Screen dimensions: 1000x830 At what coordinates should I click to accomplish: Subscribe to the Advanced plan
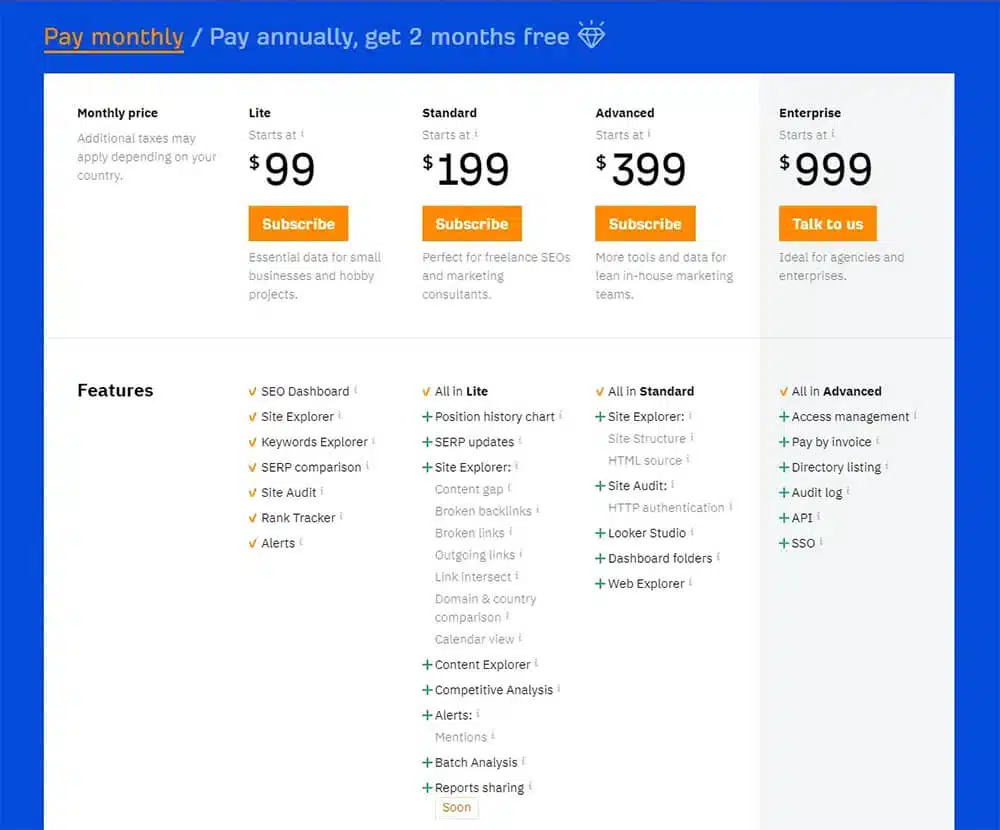pyautogui.click(x=645, y=223)
